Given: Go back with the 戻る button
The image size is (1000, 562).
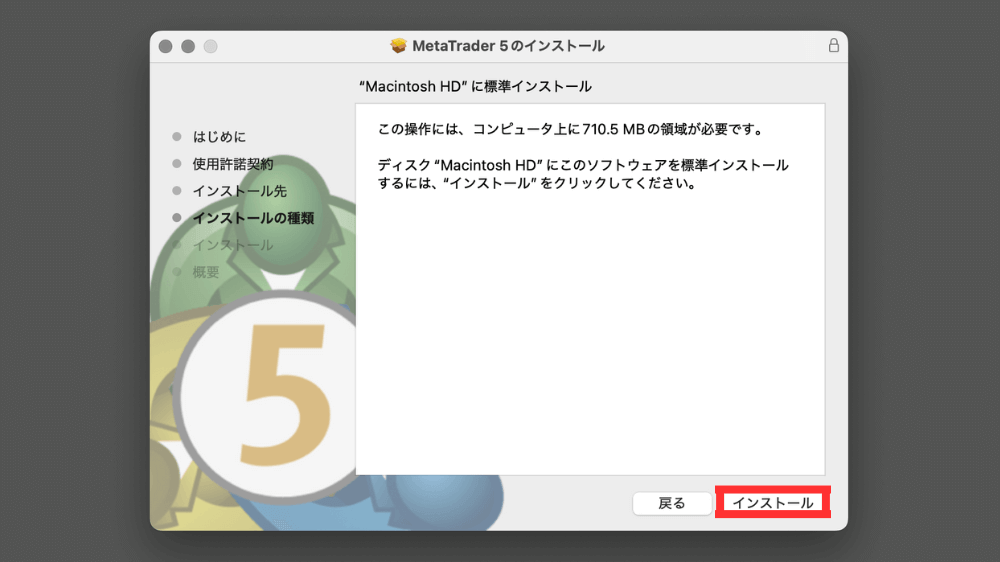Looking at the screenshot, I should click(x=672, y=503).
